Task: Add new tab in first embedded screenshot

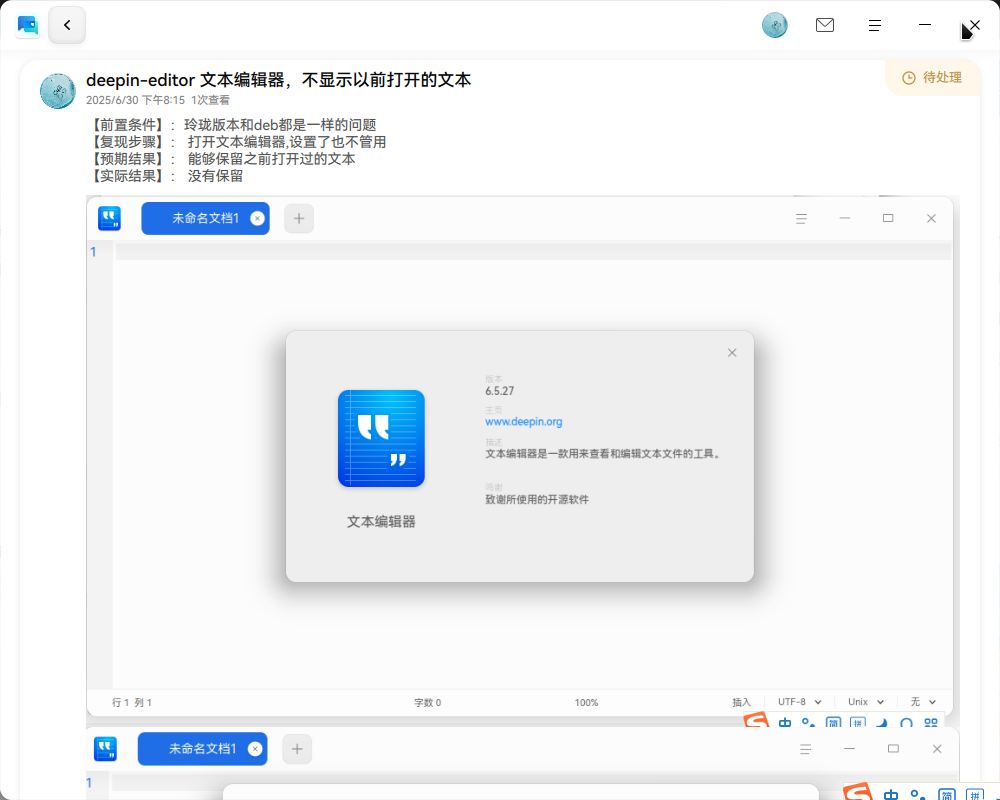Action: [298, 219]
